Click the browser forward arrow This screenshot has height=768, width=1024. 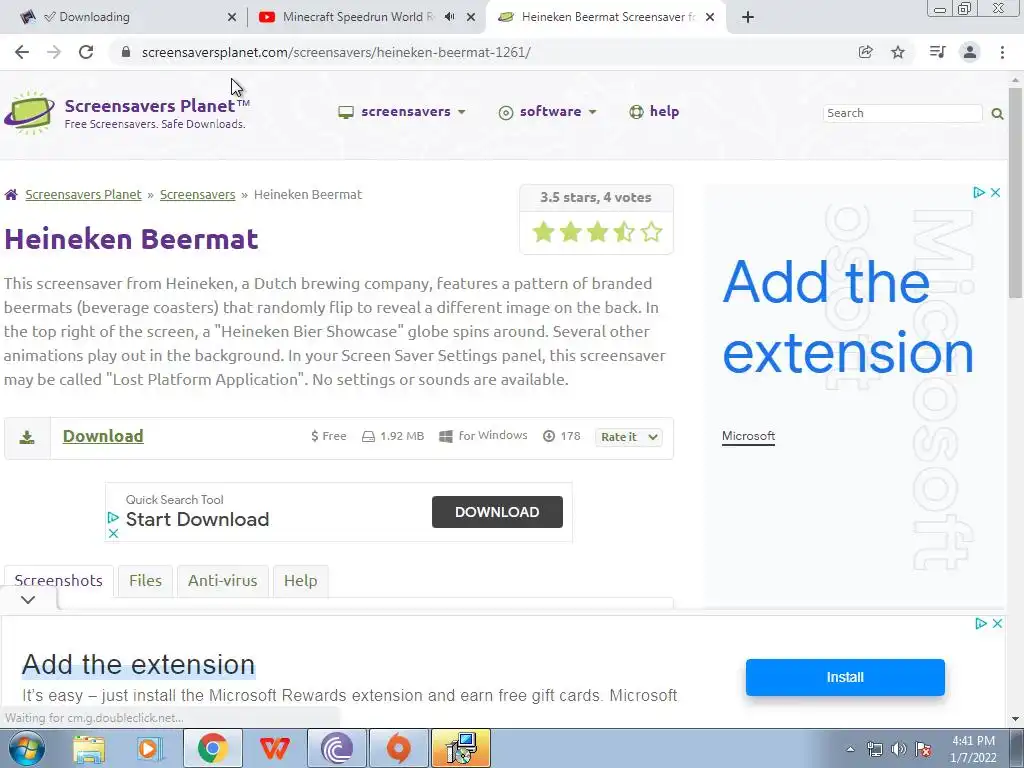tap(54, 52)
